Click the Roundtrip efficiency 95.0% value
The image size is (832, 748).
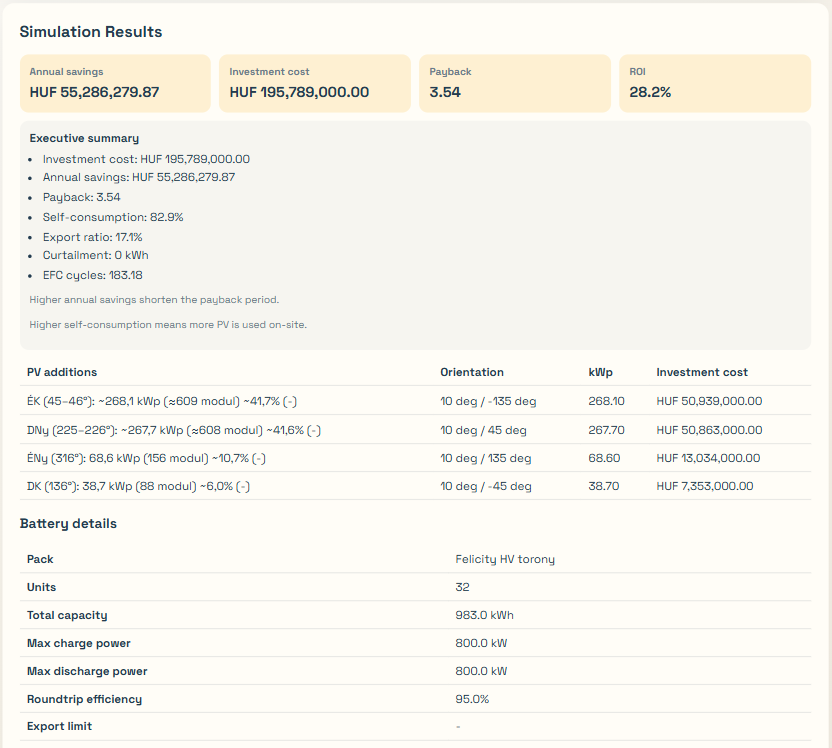[x=472, y=699]
